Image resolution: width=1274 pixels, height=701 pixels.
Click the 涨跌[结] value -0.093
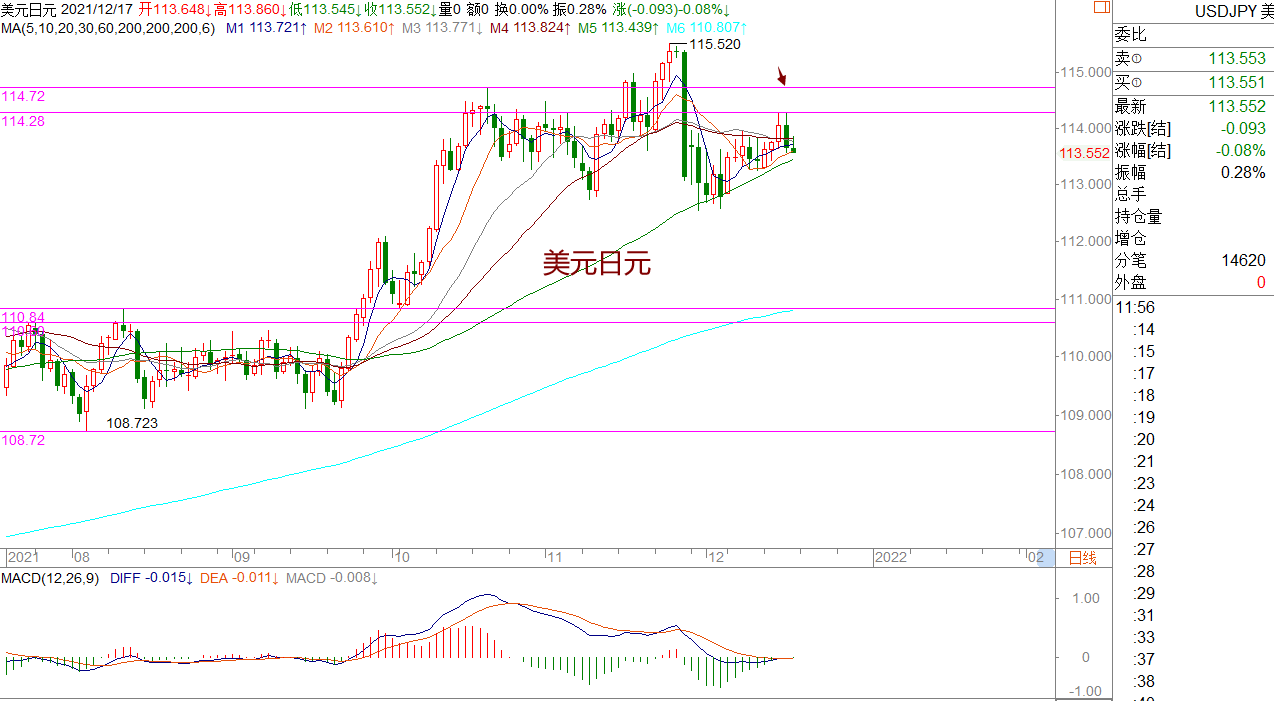point(1243,129)
